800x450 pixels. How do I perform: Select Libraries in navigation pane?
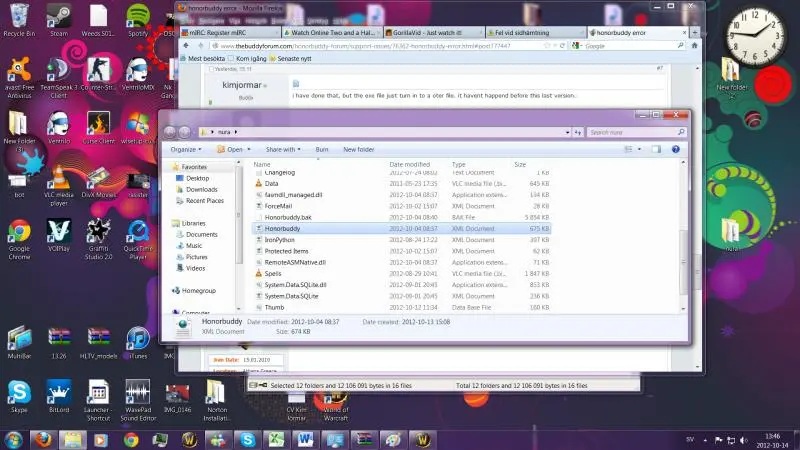click(x=193, y=223)
